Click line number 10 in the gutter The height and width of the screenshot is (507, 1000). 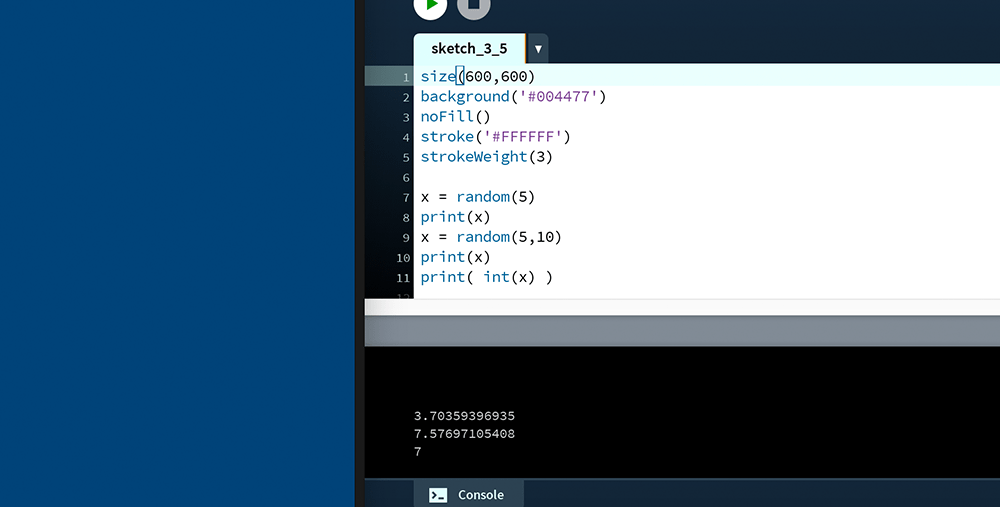(x=403, y=258)
